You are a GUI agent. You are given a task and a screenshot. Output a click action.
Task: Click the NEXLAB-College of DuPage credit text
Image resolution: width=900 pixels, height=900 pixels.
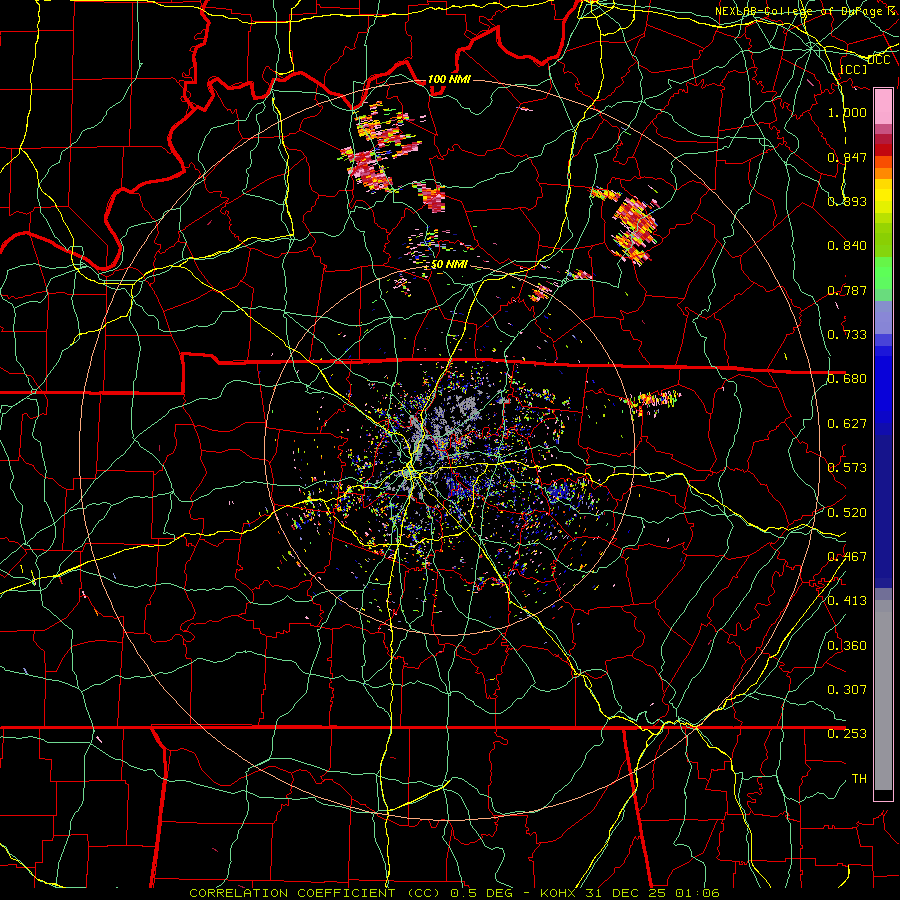click(804, 11)
